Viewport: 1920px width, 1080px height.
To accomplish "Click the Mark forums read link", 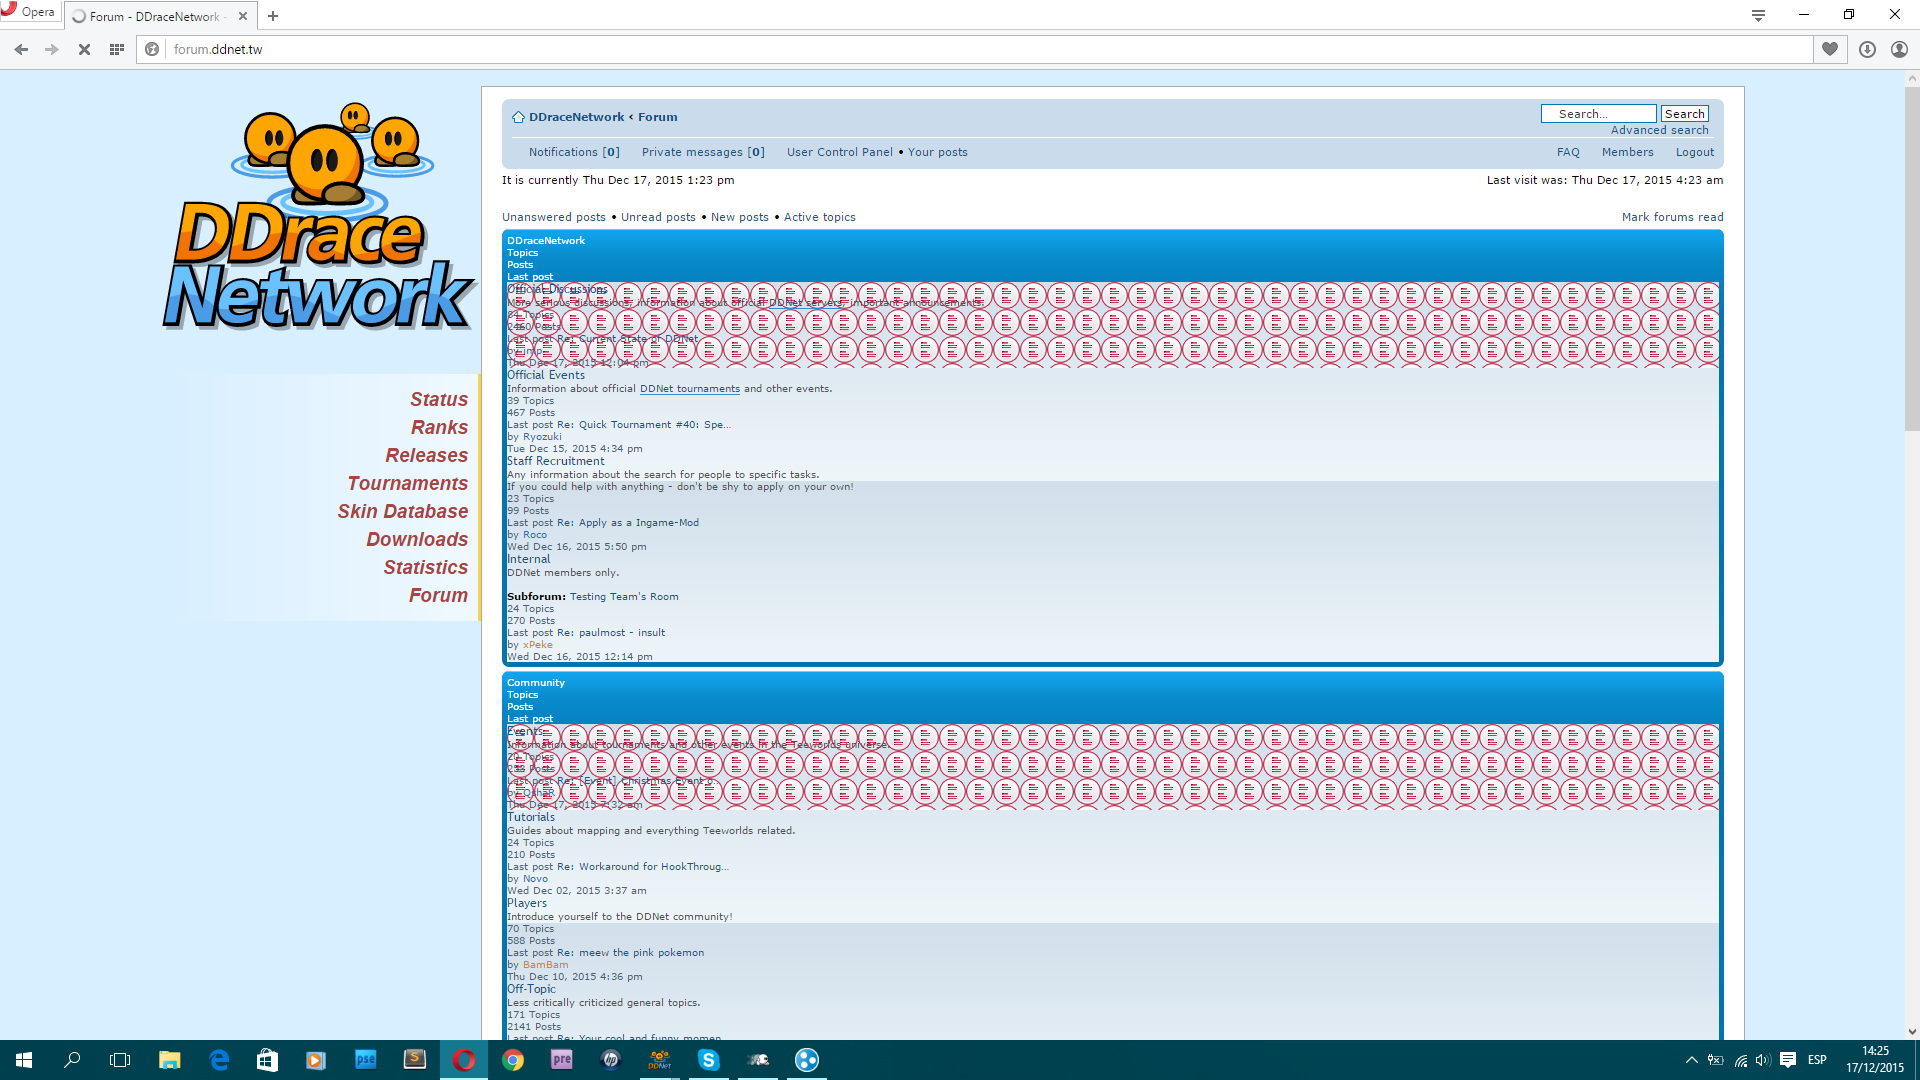I will click(1672, 217).
